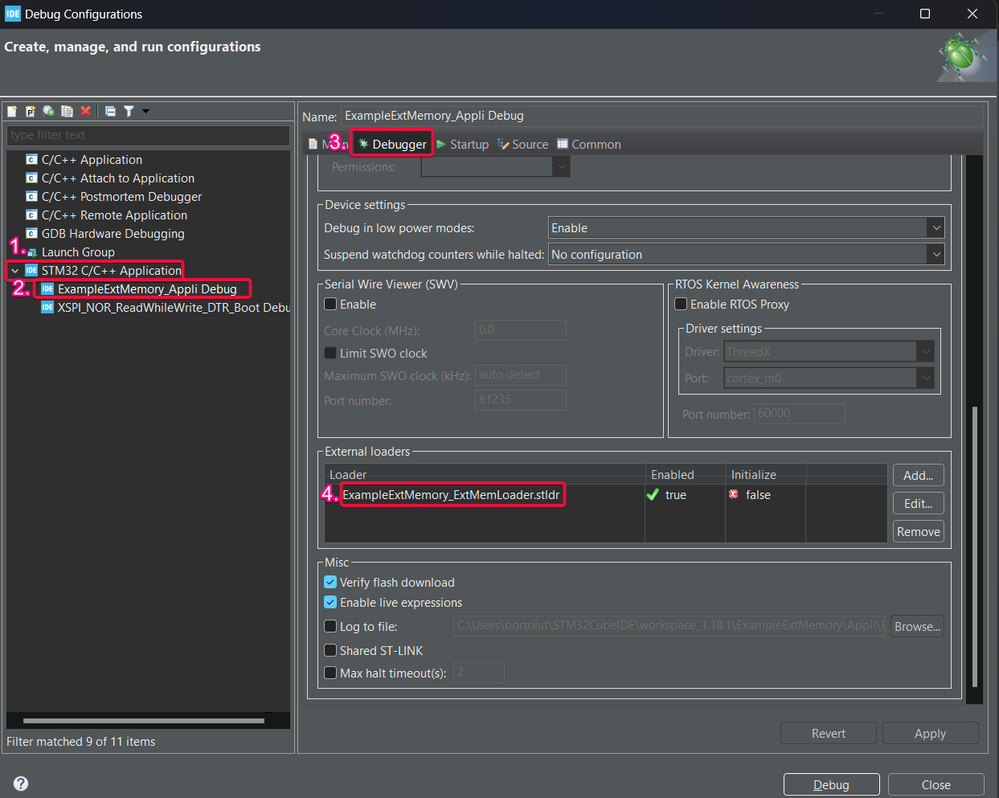Edit the selected external loader
Image resolution: width=999 pixels, height=798 pixels.
[x=918, y=504]
